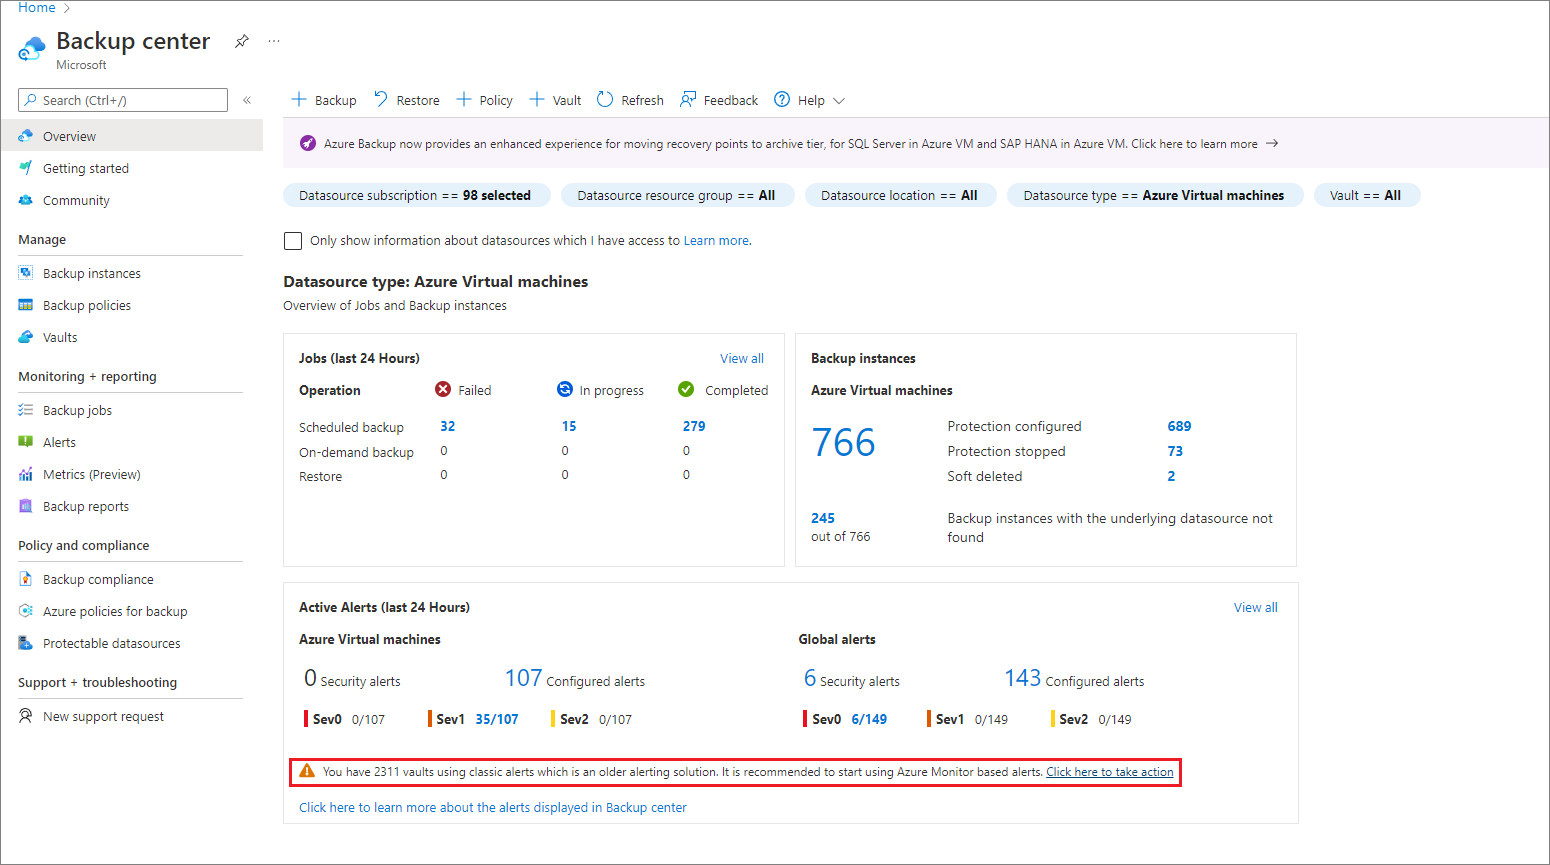Open the 15 in-progress scheduled backups
This screenshot has width=1550, height=865.
pos(569,426)
